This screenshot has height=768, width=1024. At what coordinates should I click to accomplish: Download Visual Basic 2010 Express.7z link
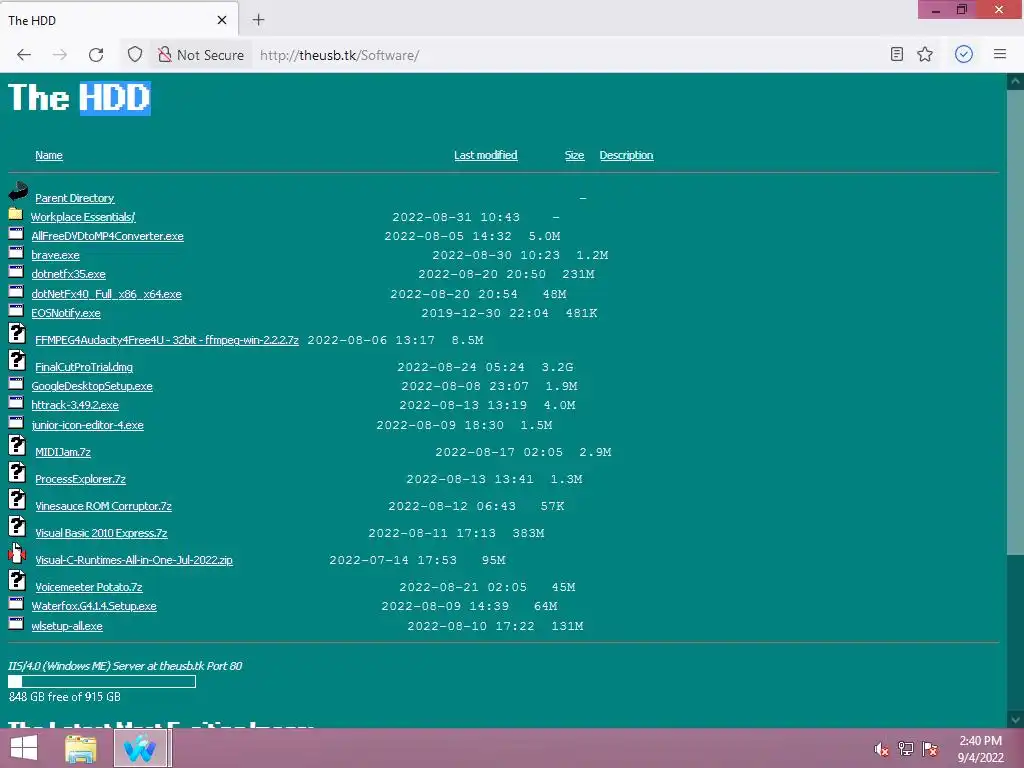(x=101, y=533)
